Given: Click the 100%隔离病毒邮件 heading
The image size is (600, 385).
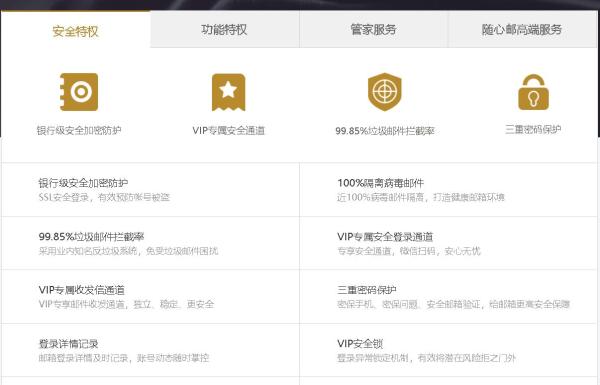Looking at the screenshot, I should pos(380,183).
